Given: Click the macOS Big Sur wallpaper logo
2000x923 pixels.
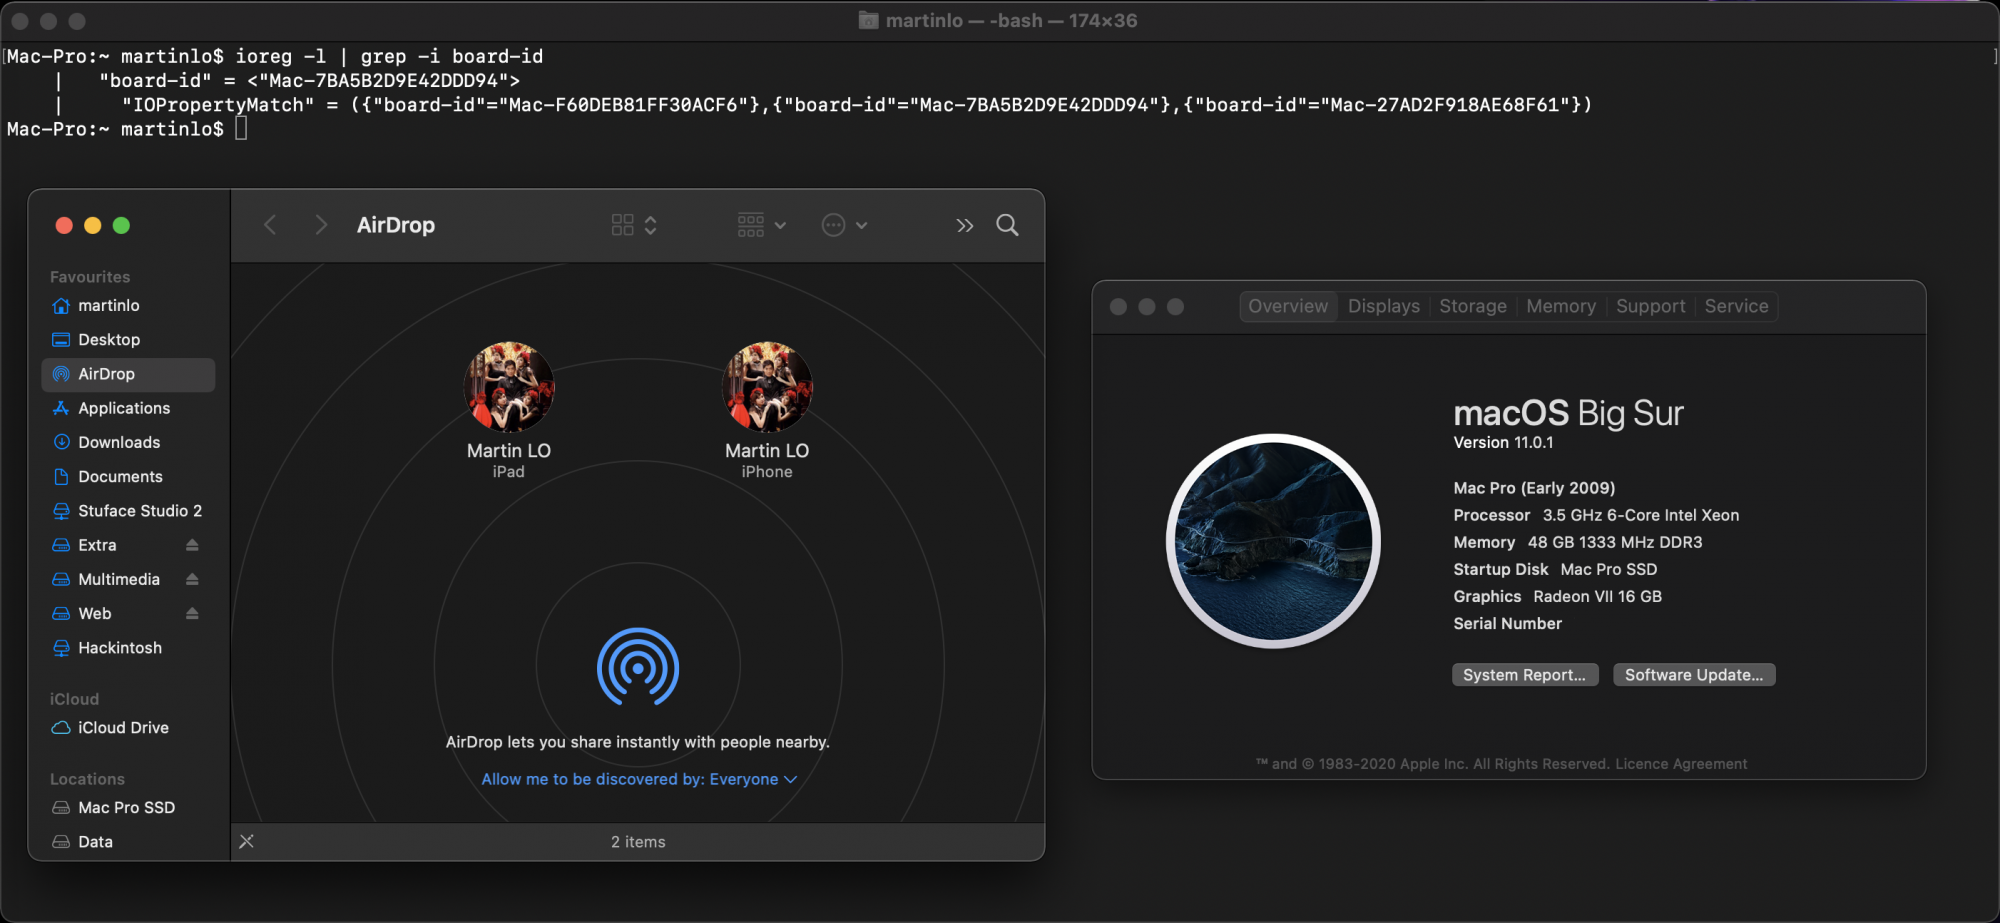Looking at the screenshot, I should [1273, 541].
